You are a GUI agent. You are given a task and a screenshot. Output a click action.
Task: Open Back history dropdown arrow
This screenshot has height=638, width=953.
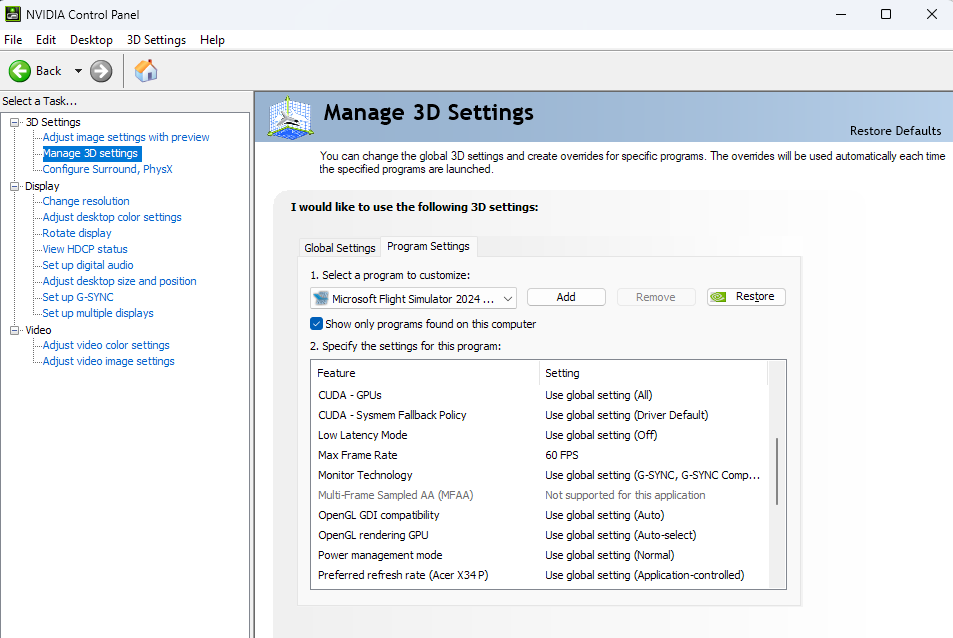coord(78,71)
